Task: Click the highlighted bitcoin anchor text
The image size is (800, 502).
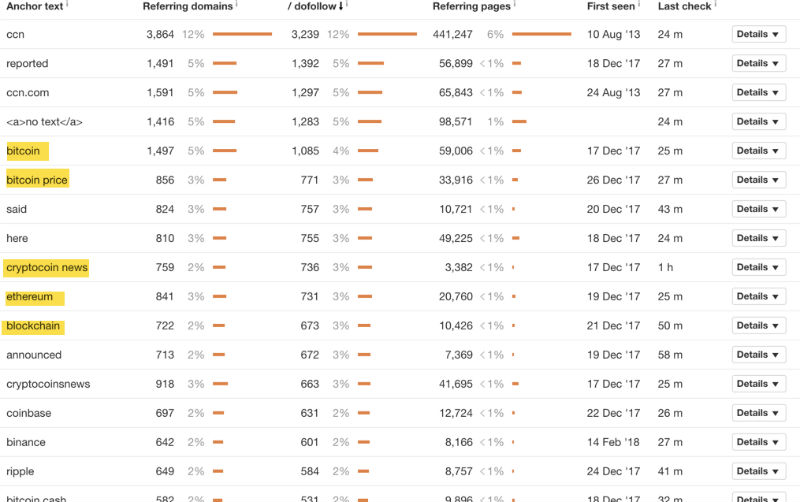Action: point(23,151)
